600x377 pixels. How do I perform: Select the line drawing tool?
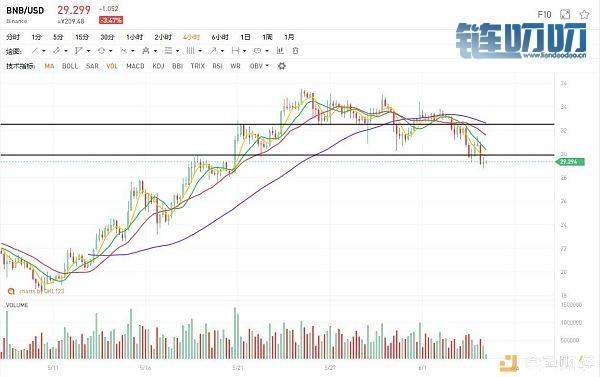[x=35, y=51]
